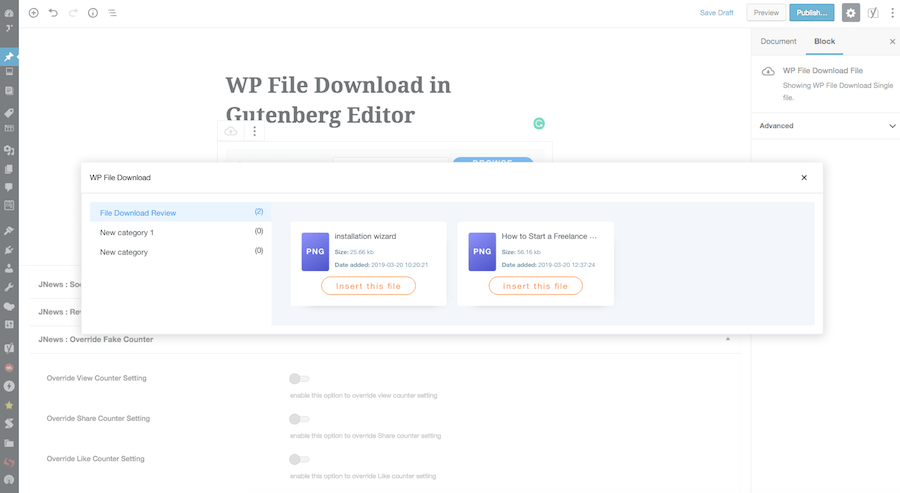Open Tools wrench icon in admin sidebar
The width and height of the screenshot is (900, 493).
click(x=9, y=287)
